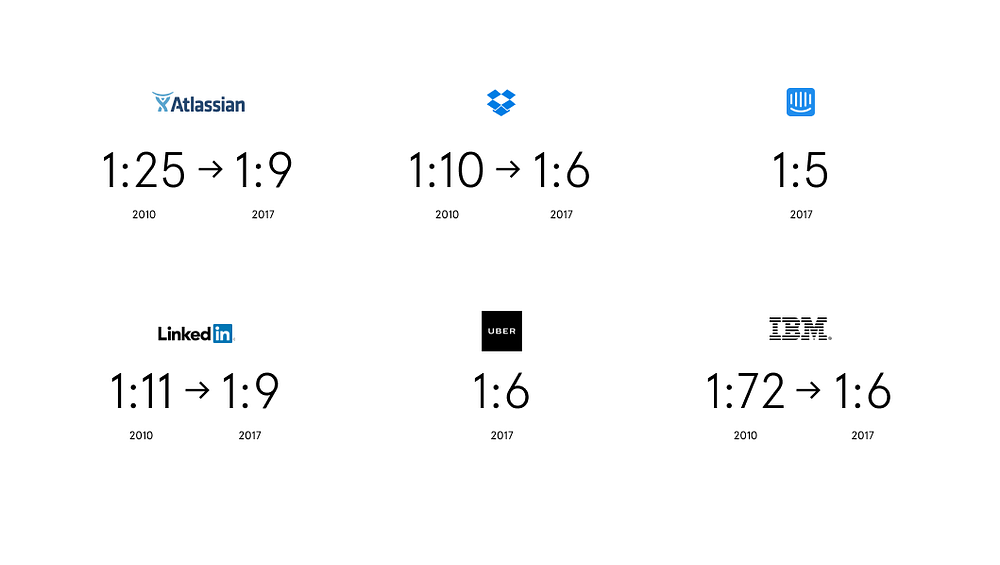Click the Intercom logo icon

coord(800,102)
